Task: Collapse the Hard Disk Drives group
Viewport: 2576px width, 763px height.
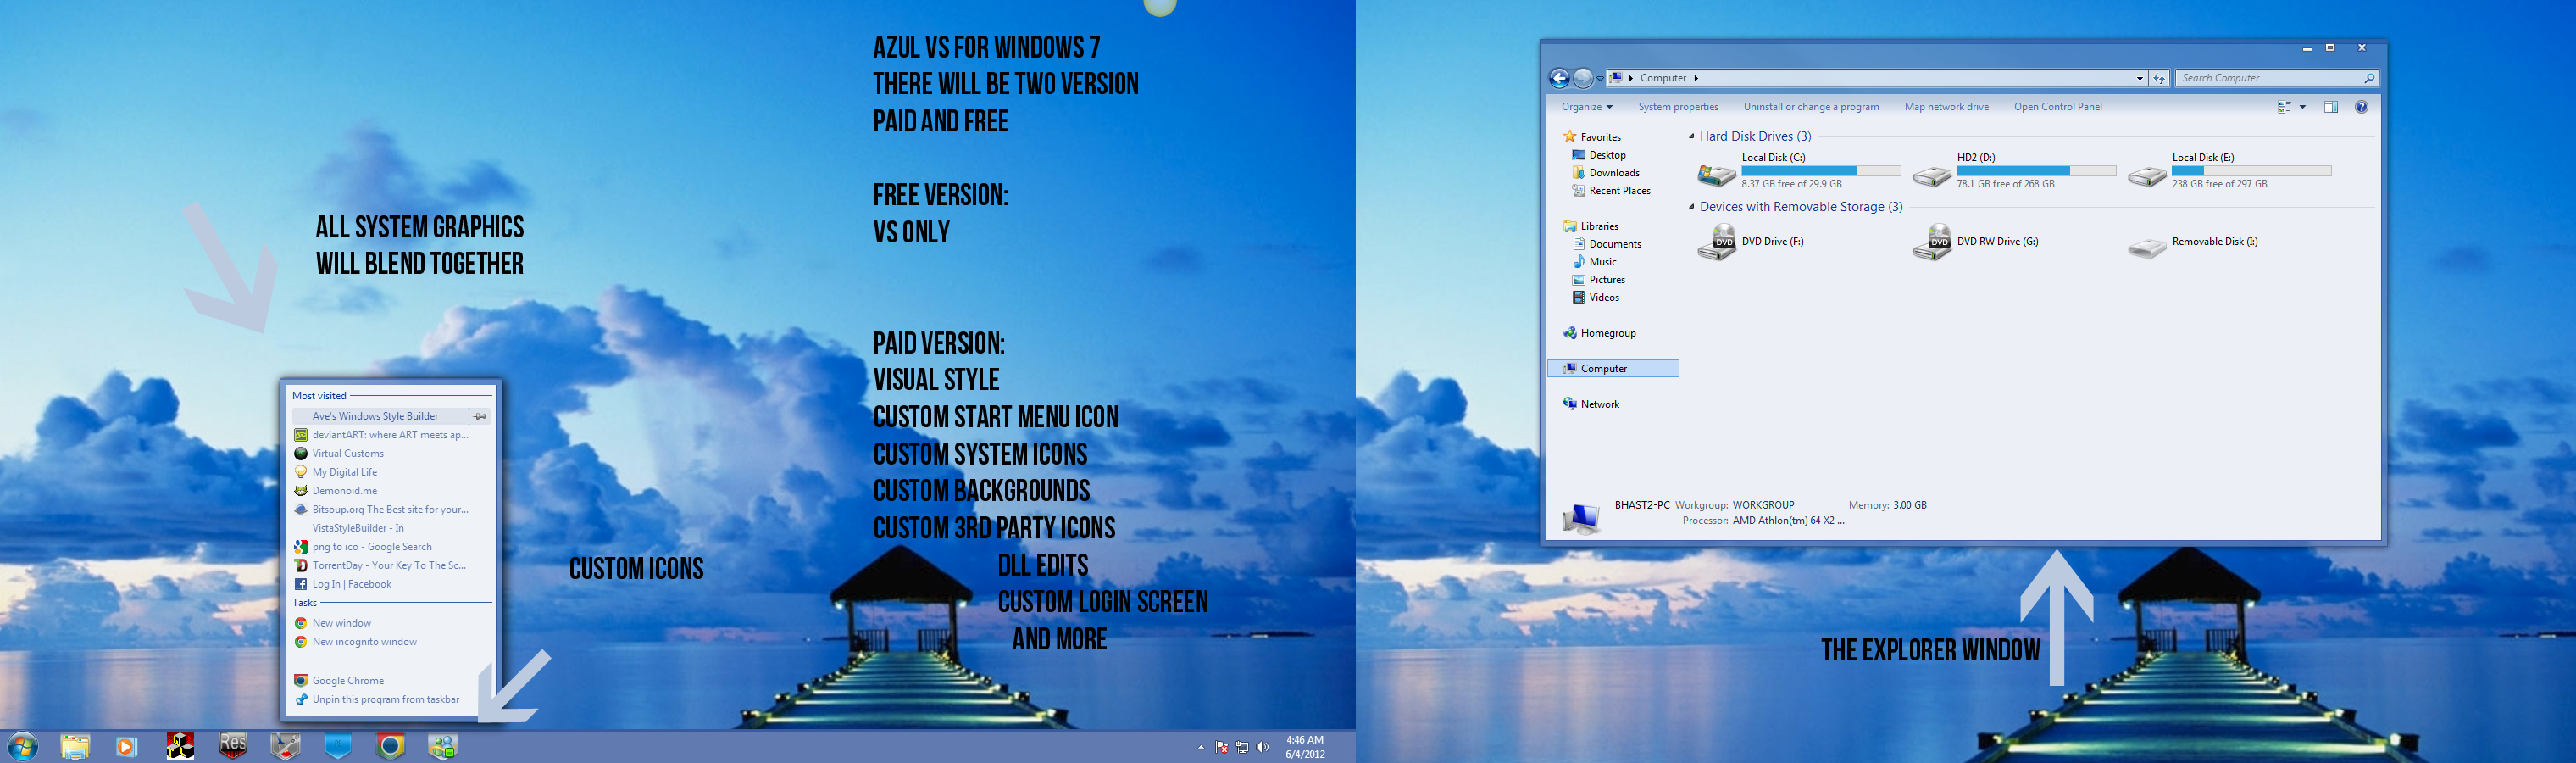Action: [1692, 136]
